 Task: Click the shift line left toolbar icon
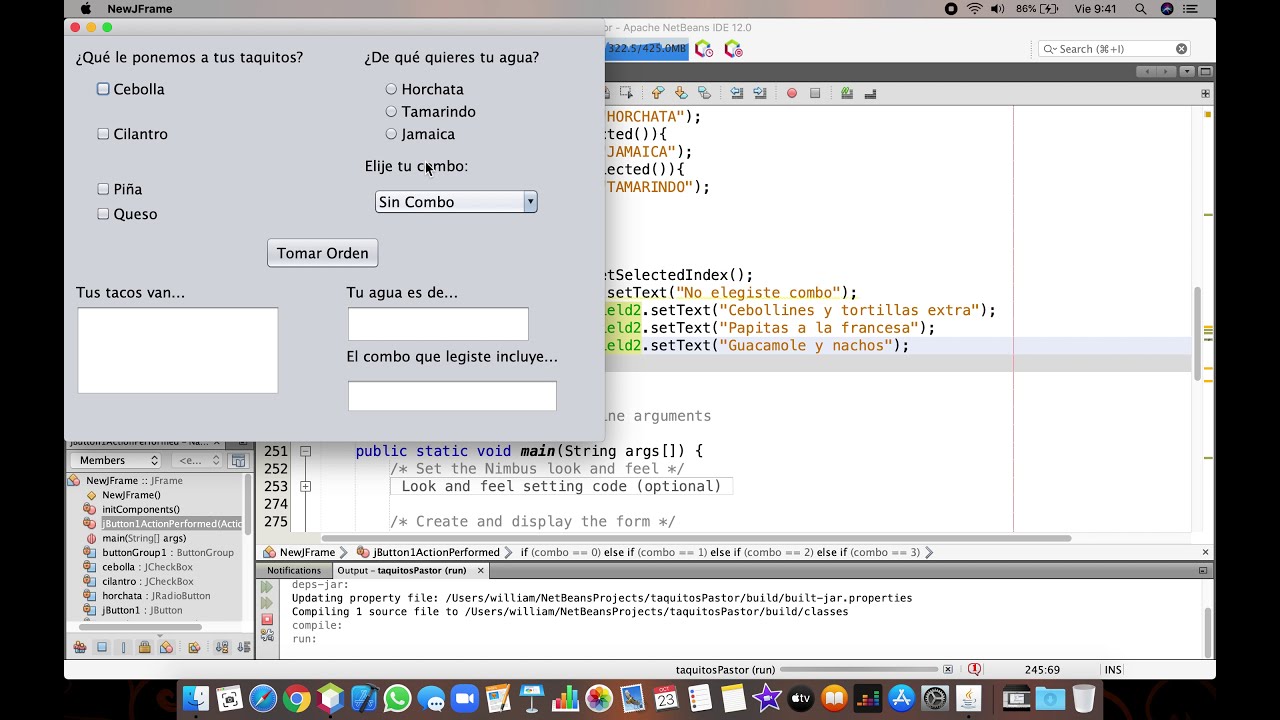click(x=737, y=93)
